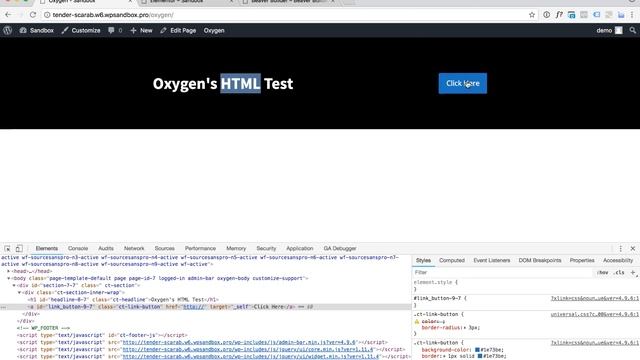The width and height of the screenshot is (640, 360).
Task: Activate the DevTools element inspector picker
Action: coord(7,248)
